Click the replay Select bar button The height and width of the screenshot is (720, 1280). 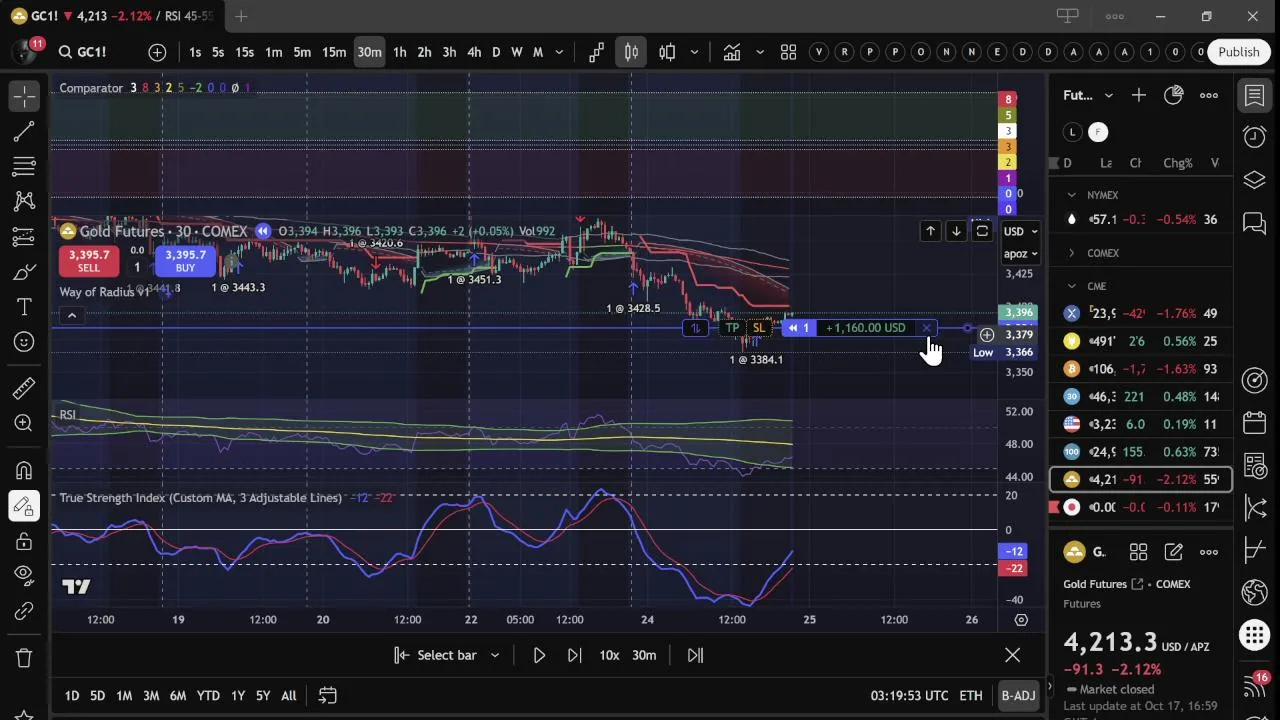(436, 655)
